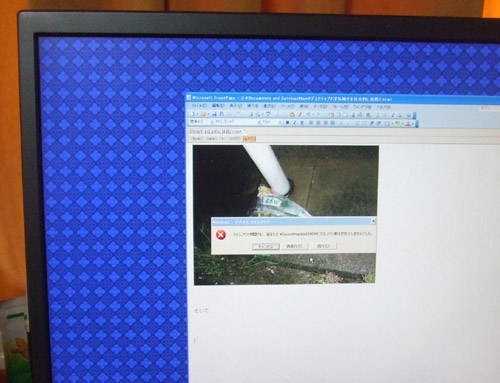Viewport: 500px width, 383px height.
Task: Click the Undo arrow icon in the toolbar
Action: [x=308, y=114]
